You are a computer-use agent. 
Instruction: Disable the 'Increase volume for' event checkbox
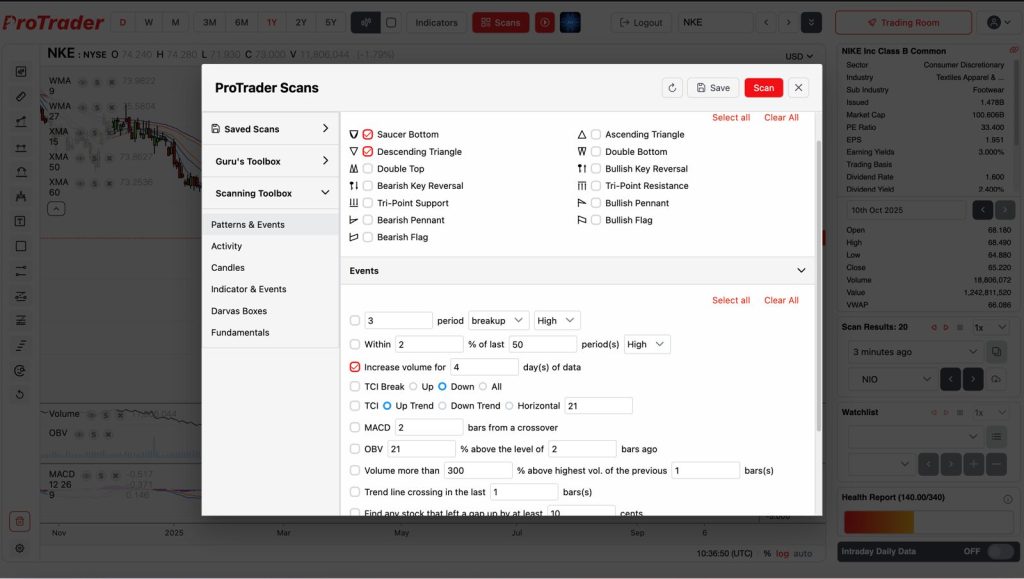click(355, 367)
